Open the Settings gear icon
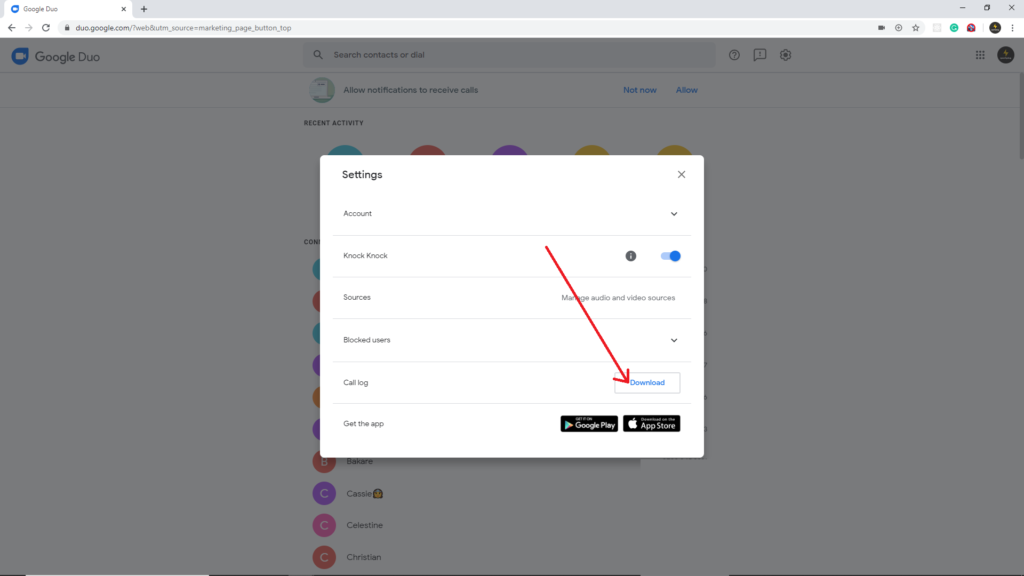The width and height of the screenshot is (1024, 576). 785,55
